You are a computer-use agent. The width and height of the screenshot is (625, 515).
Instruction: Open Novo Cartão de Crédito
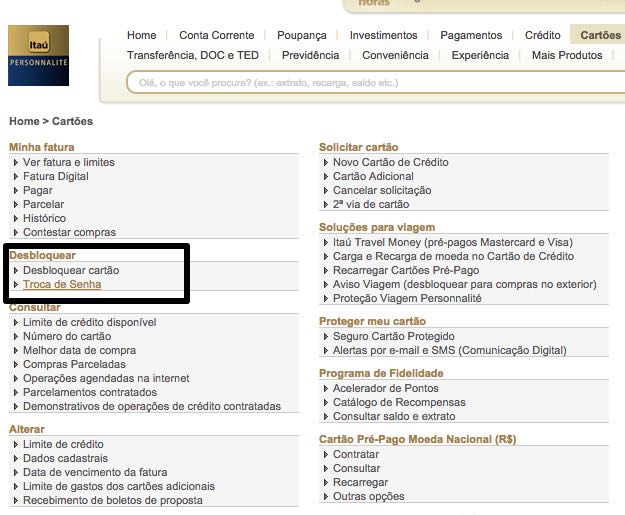click(x=391, y=162)
